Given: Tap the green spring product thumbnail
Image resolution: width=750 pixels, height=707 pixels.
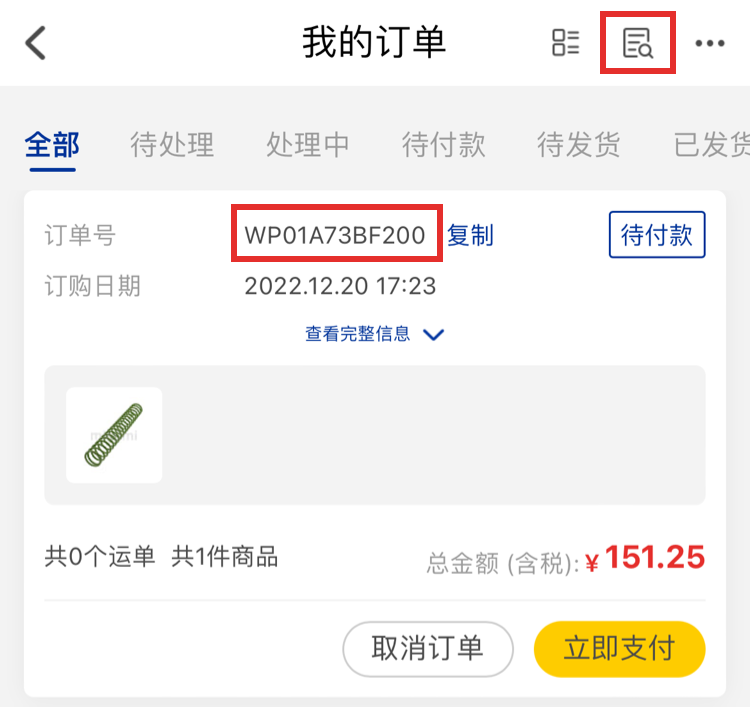Looking at the screenshot, I should click(x=114, y=435).
